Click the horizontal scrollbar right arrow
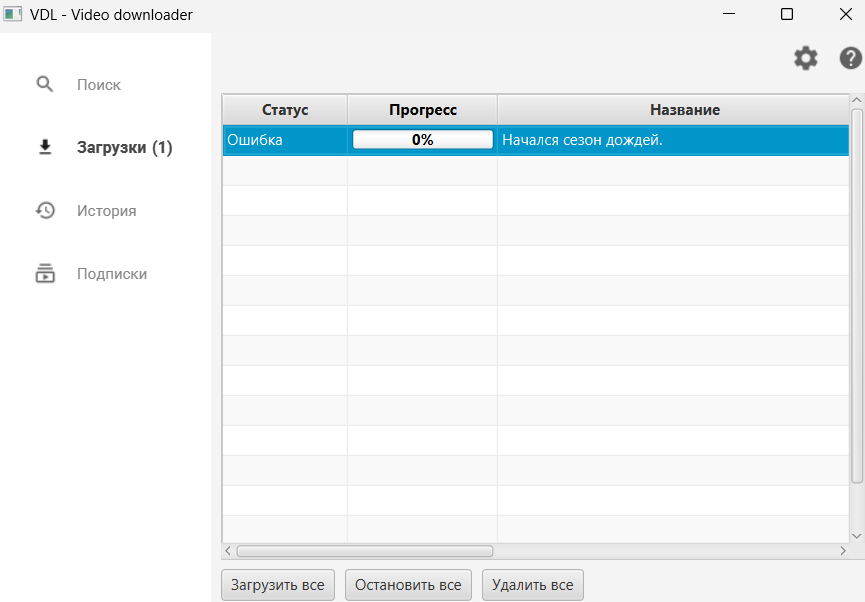865x602 pixels. (x=842, y=551)
